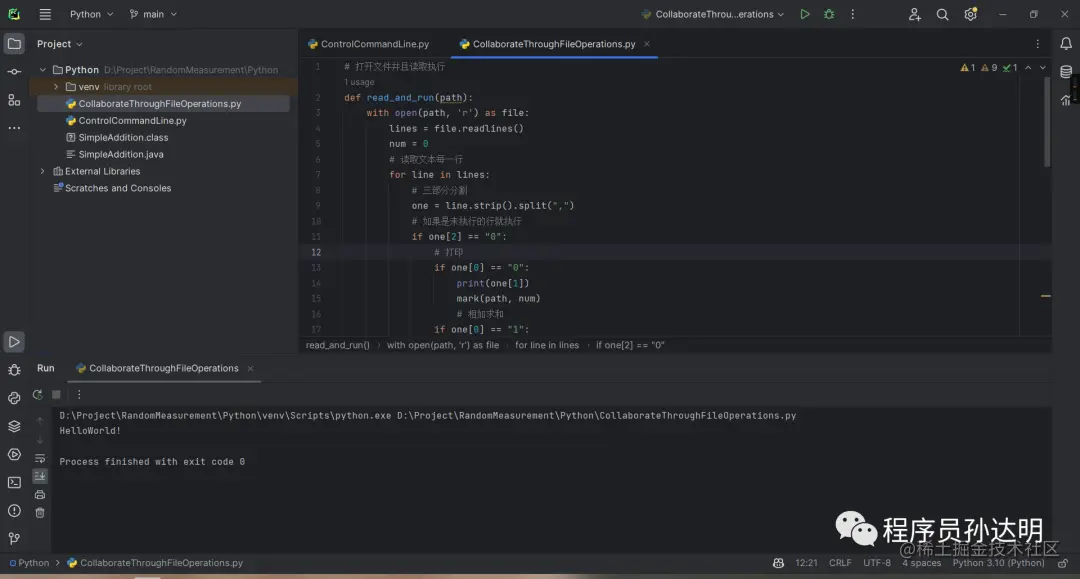The image size is (1080, 579).
Task: Click the '1 usage' inlay hint
Action: [359, 82]
